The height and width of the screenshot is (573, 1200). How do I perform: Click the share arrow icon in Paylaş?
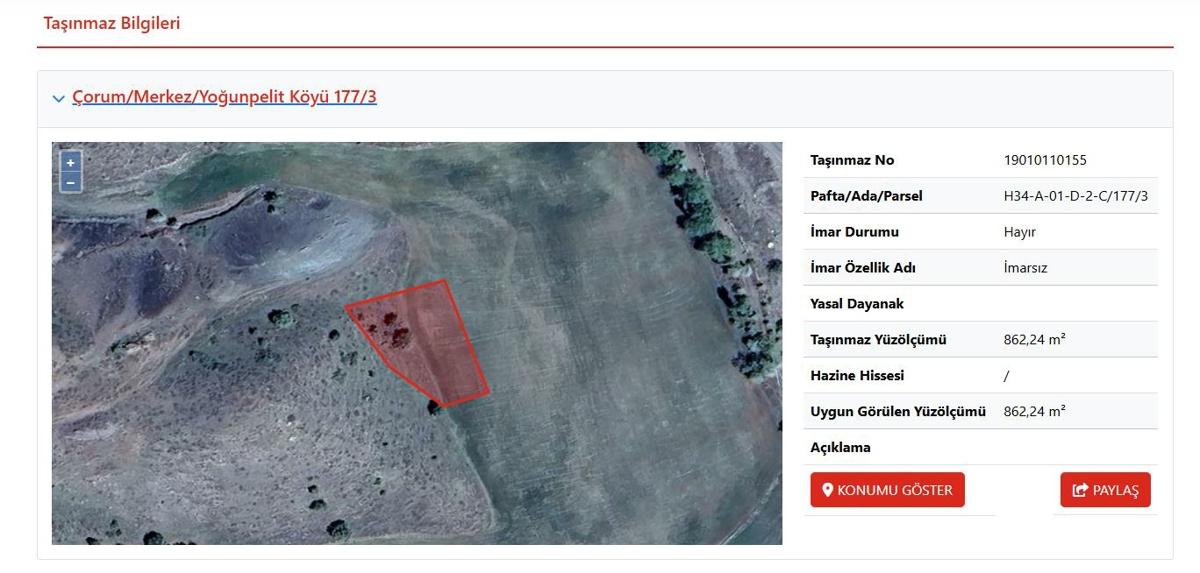click(1079, 490)
